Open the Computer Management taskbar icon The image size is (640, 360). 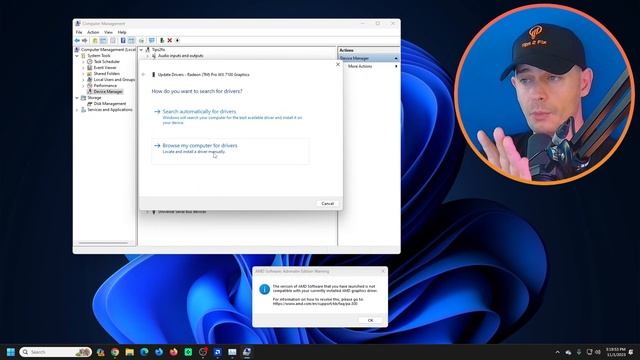[x=247, y=352]
